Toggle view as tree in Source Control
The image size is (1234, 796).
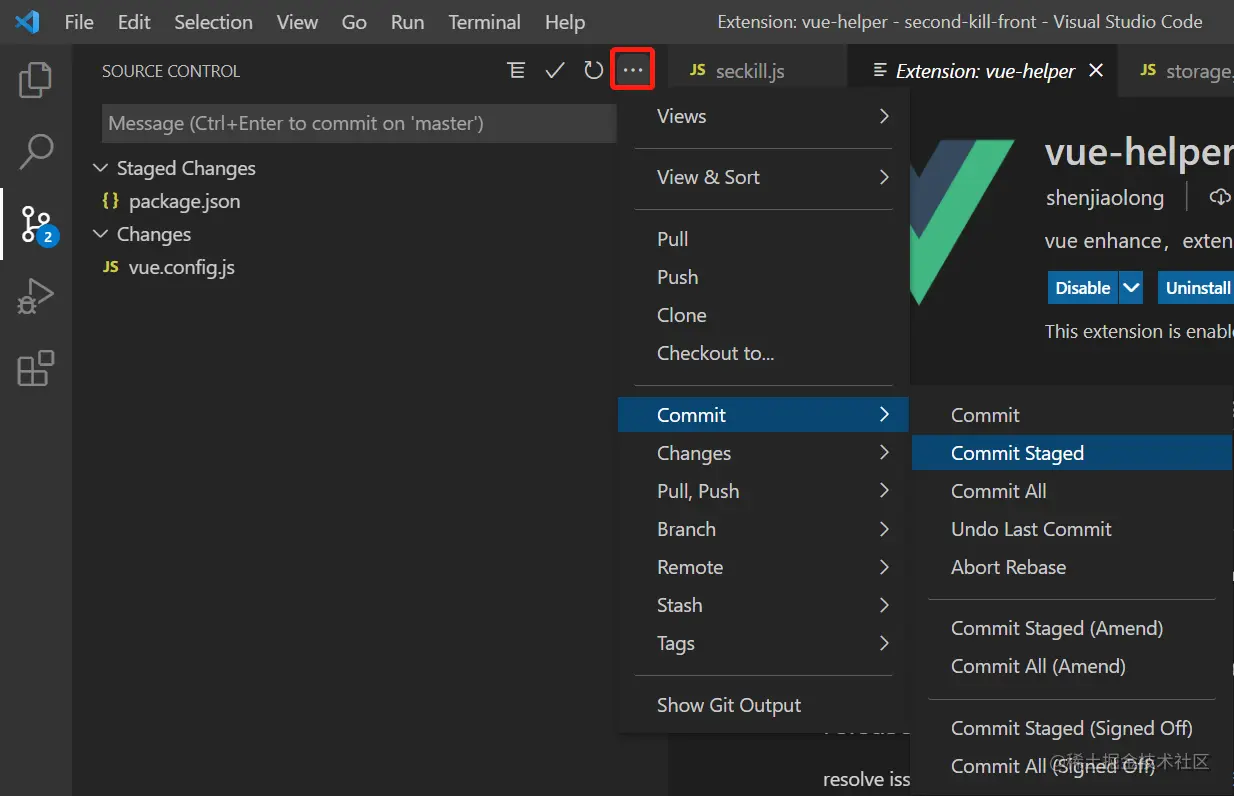coord(516,70)
